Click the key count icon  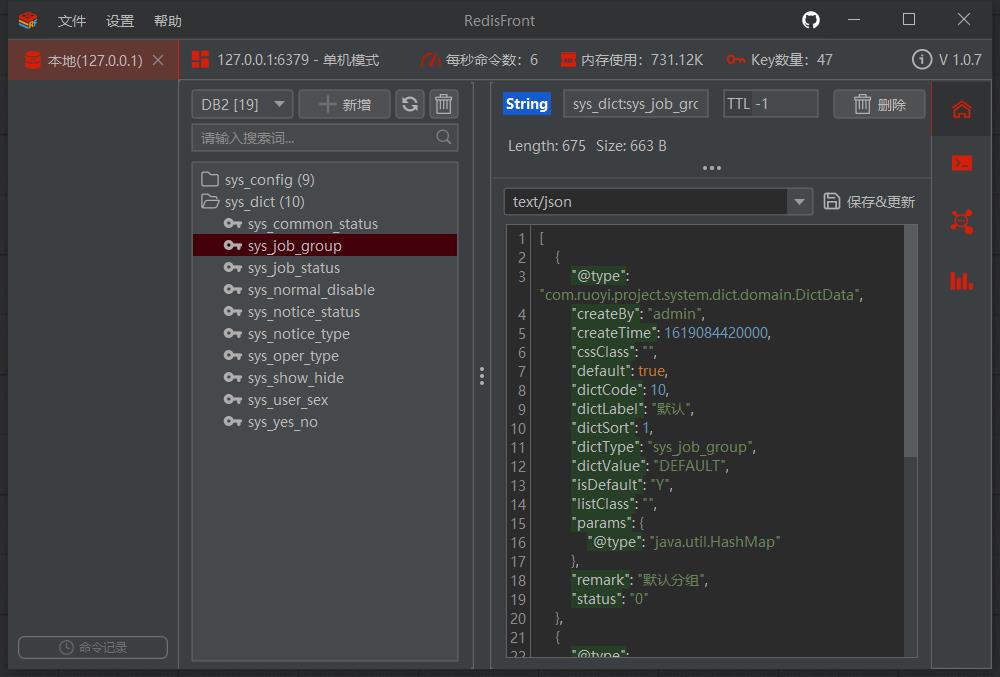735,60
